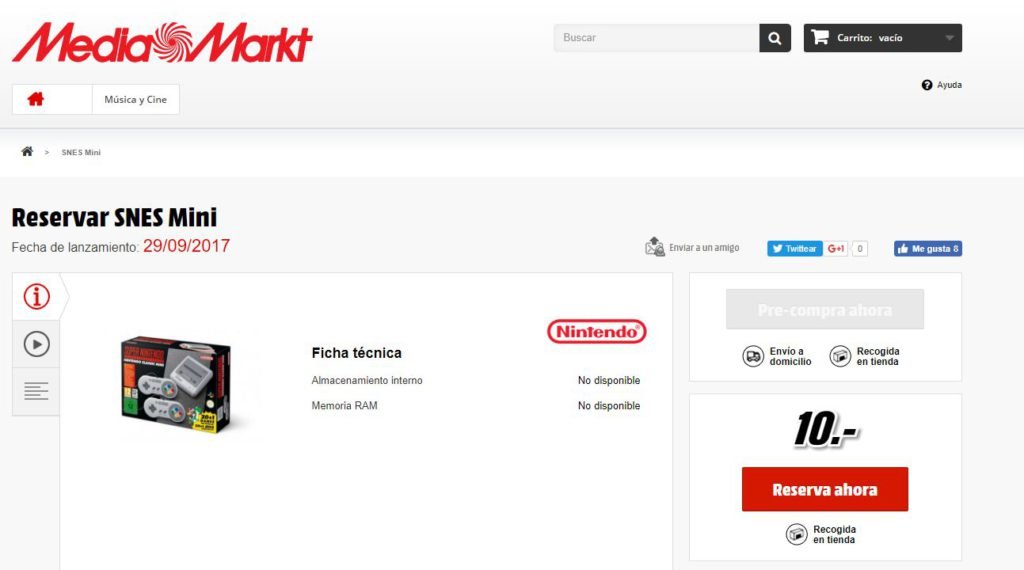Click the Twittear share button
Viewport: 1024px width, 570px height.
pos(795,249)
